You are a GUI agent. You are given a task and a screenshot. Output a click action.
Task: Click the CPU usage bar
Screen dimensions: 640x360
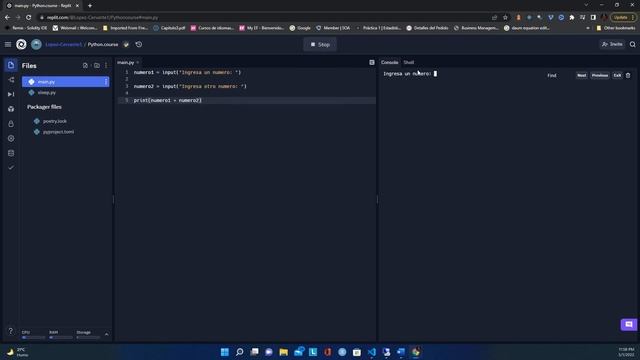[x=33, y=338]
